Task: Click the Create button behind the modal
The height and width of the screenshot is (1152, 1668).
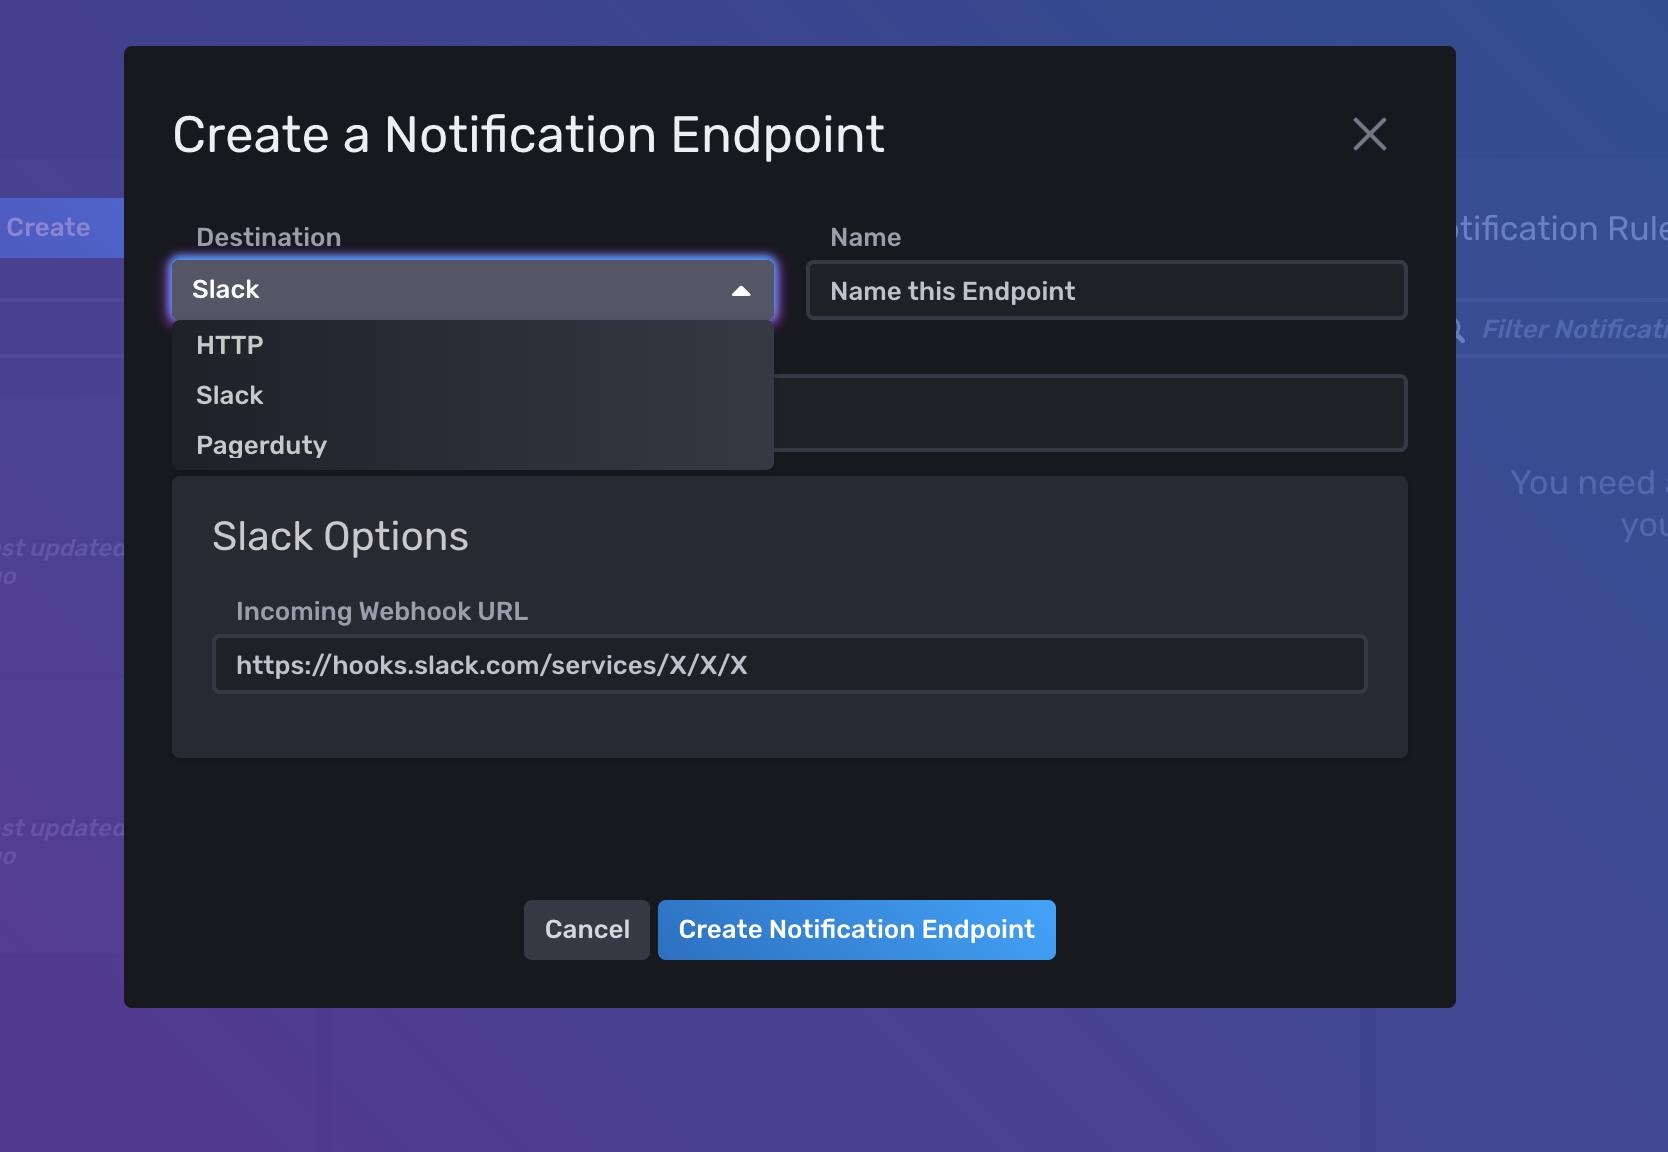Action: [x=46, y=227]
